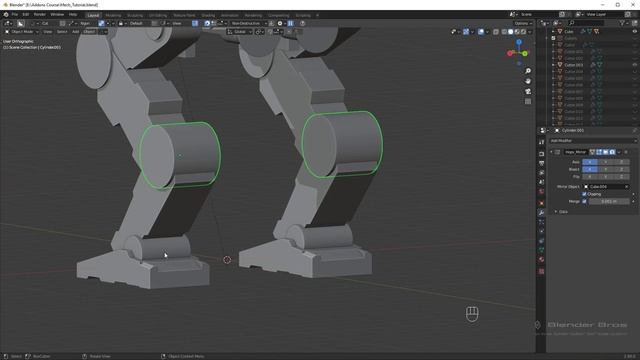The image size is (640, 360).
Task: Open the File menu
Action: click(x=14, y=14)
